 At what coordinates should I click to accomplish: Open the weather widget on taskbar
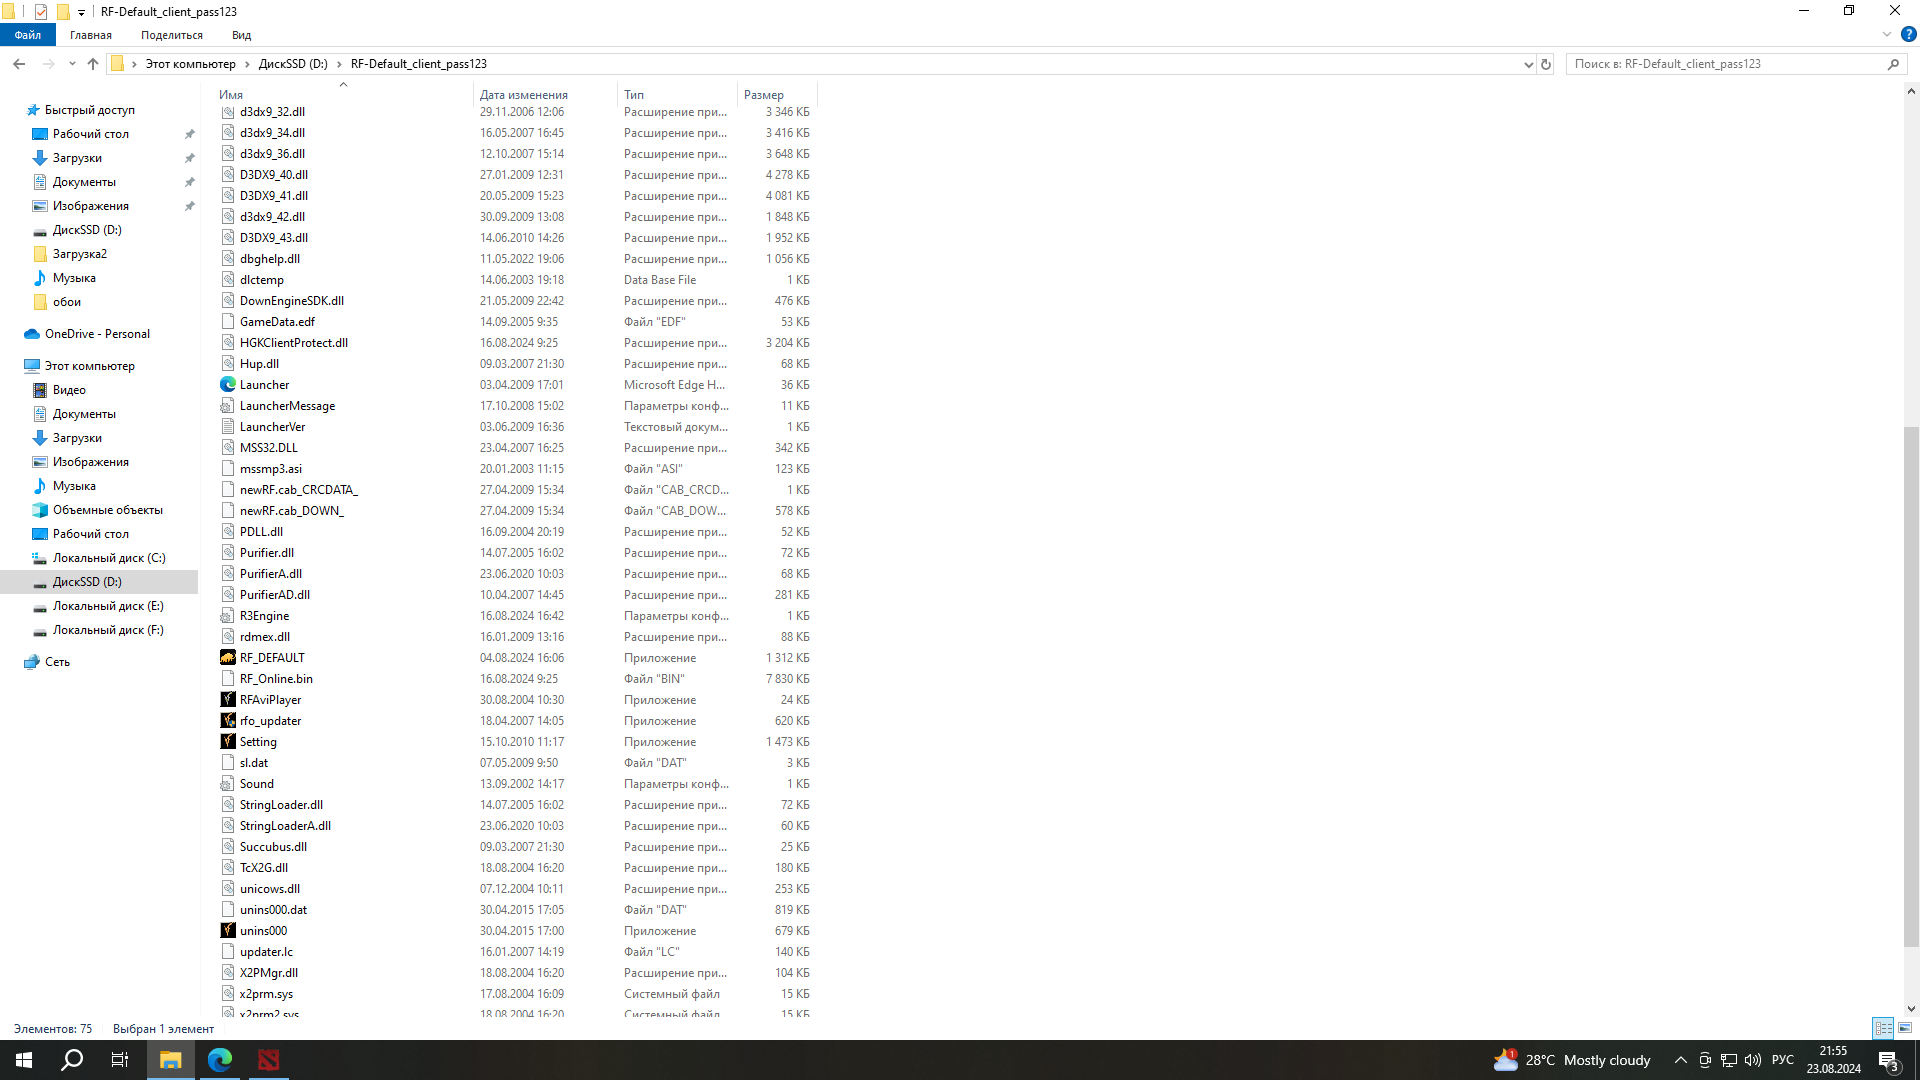(1572, 1060)
